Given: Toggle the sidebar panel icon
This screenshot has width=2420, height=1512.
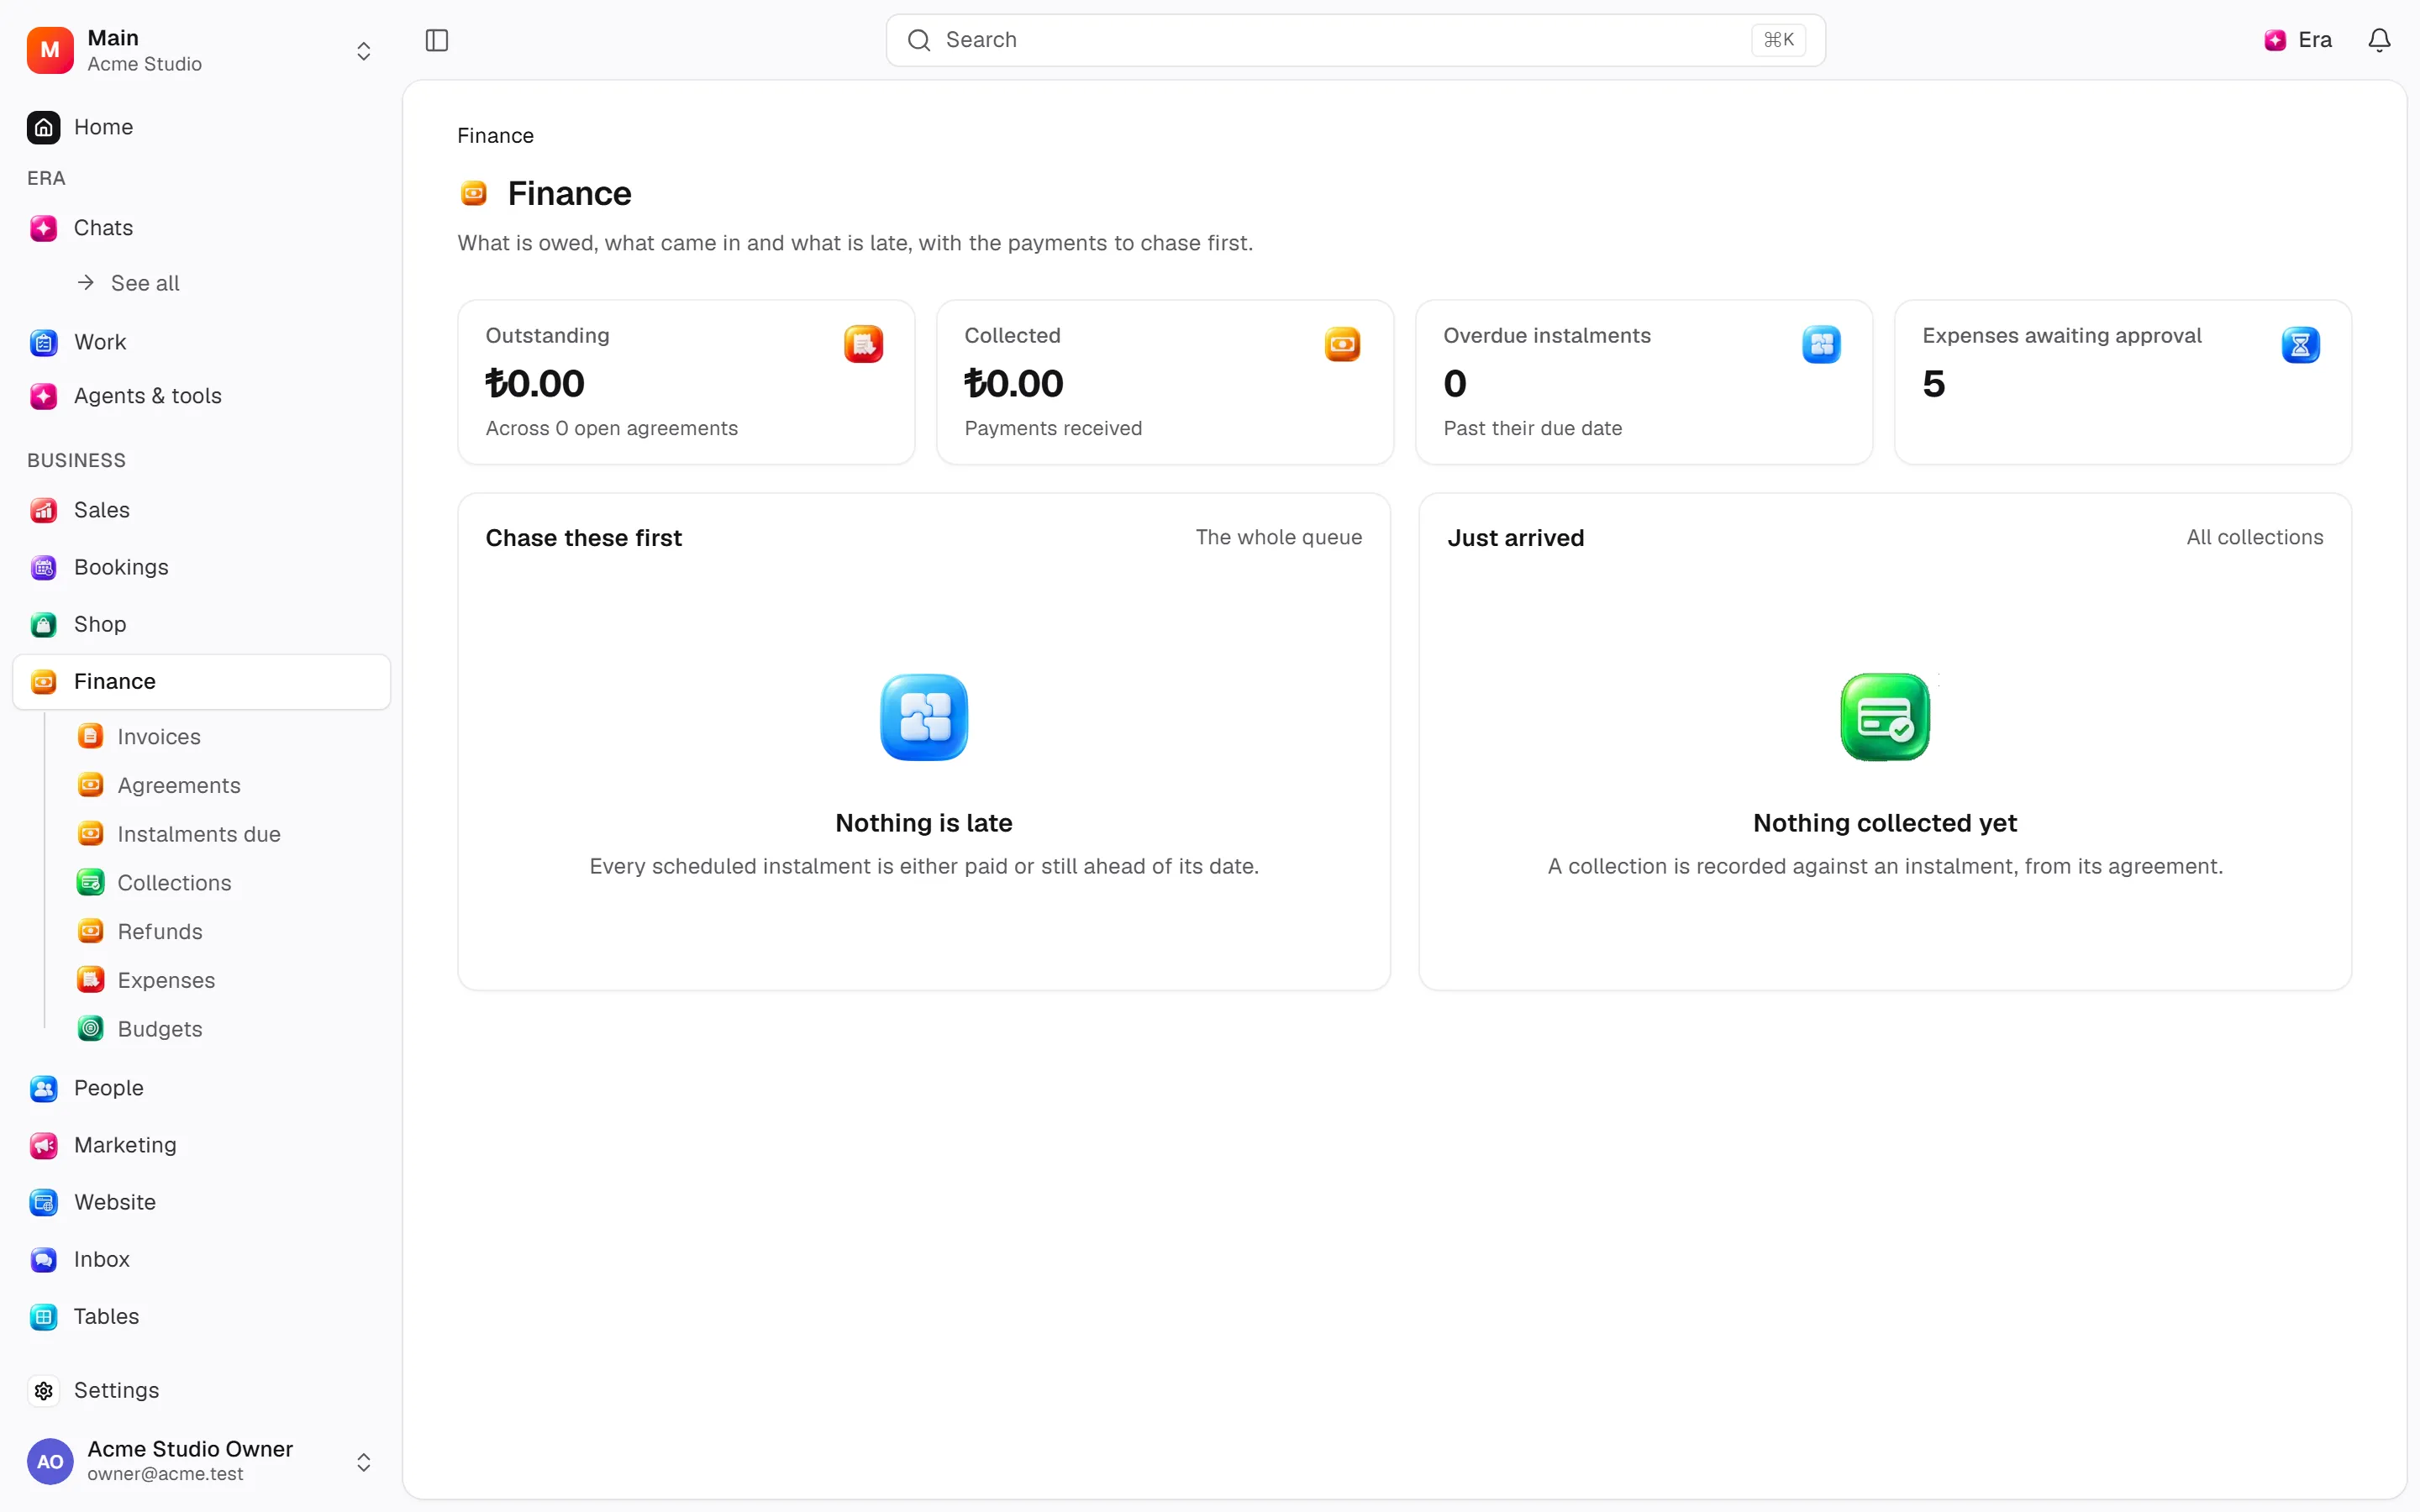Looking at the screenshot, I should pyautogui.click(x=437, y=40).
